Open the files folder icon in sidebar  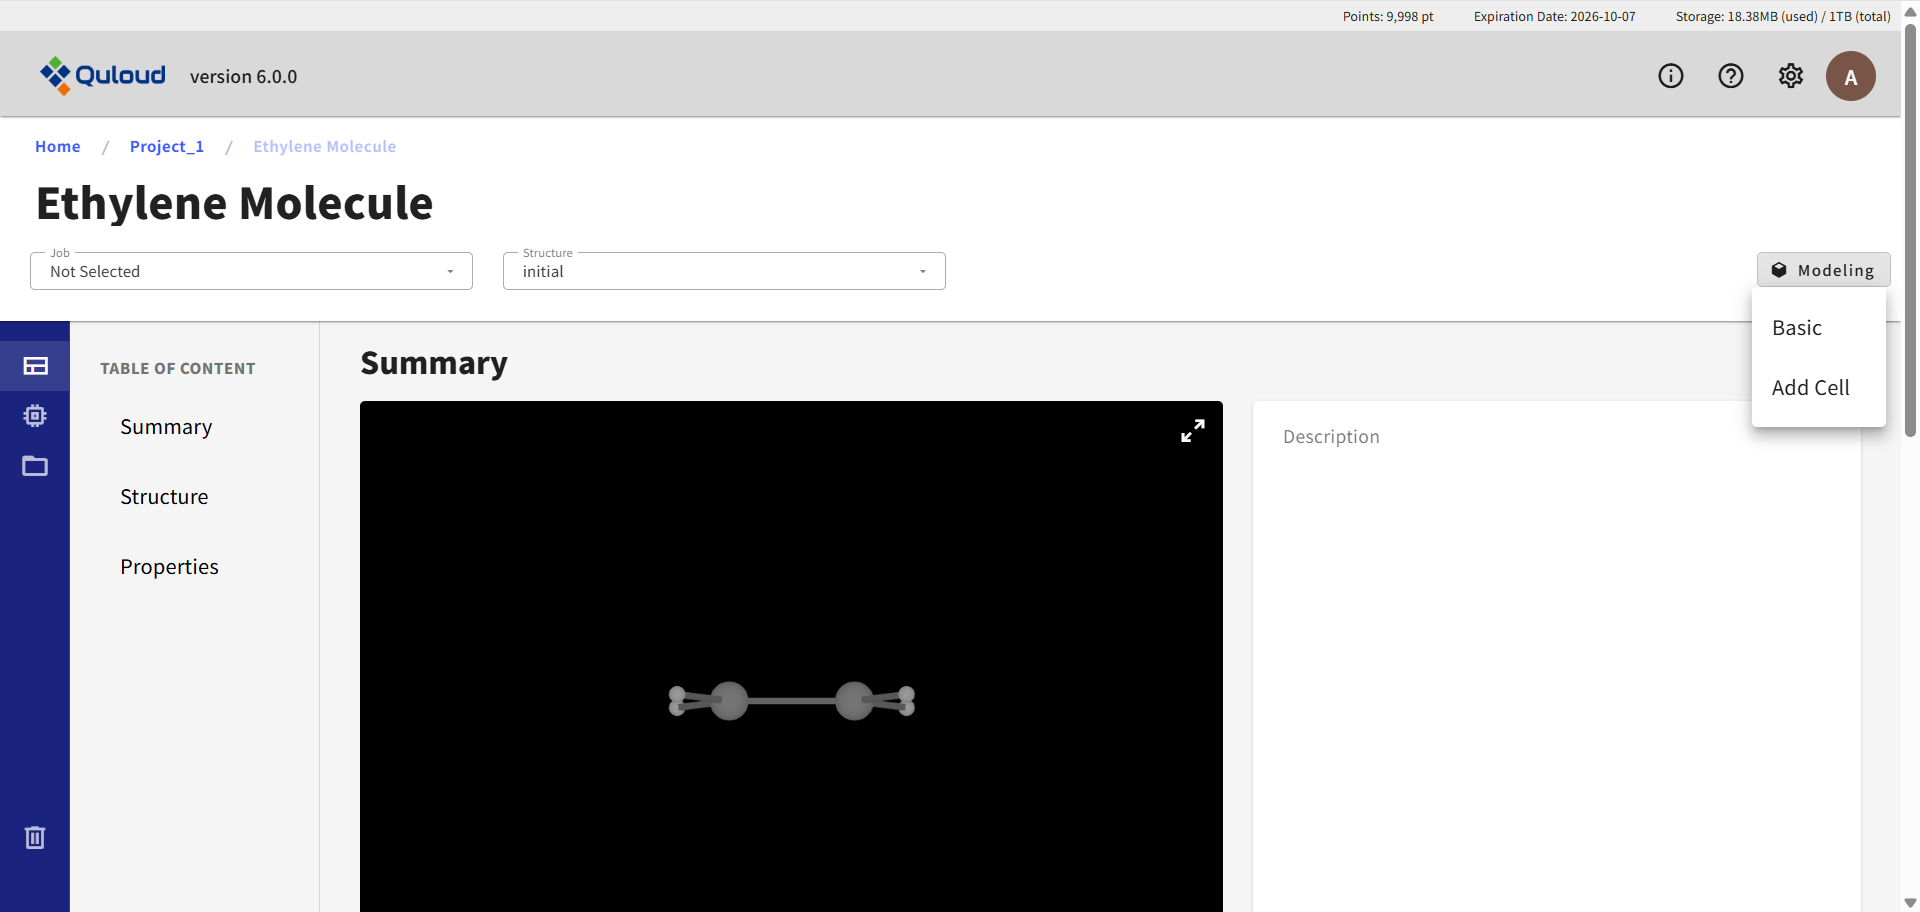click(x=35, y=466)
